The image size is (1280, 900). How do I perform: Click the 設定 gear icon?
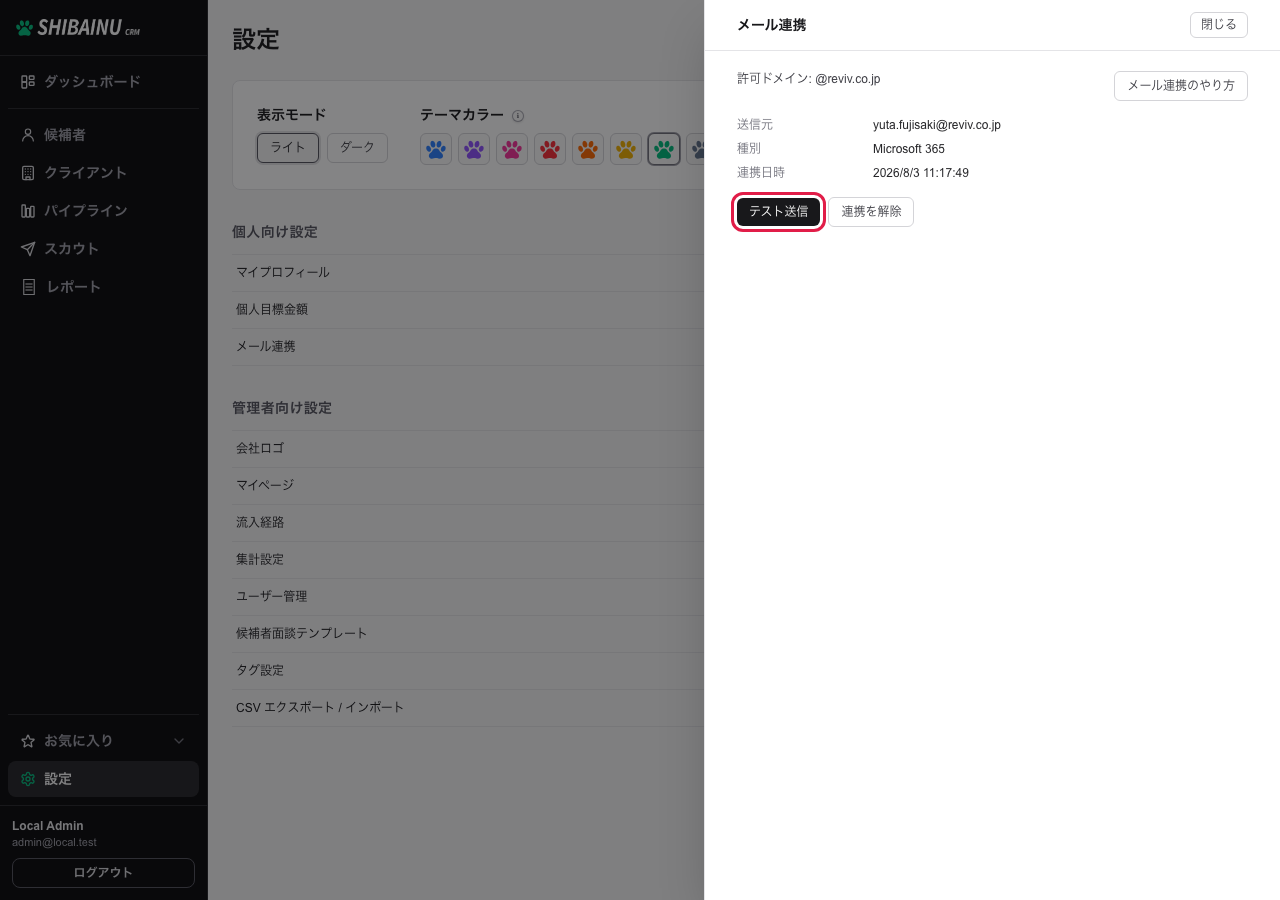pos(28,779)
